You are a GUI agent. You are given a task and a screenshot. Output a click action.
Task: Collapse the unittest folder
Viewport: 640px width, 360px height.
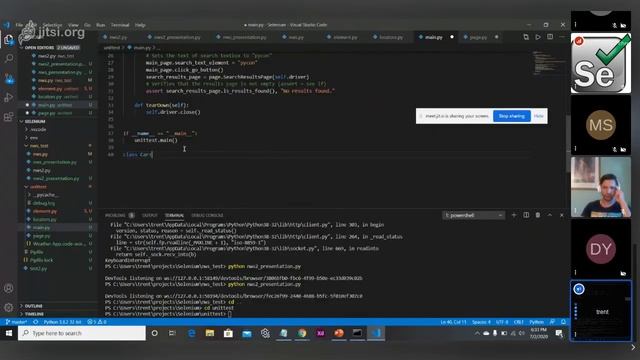(x=38, y=187)
